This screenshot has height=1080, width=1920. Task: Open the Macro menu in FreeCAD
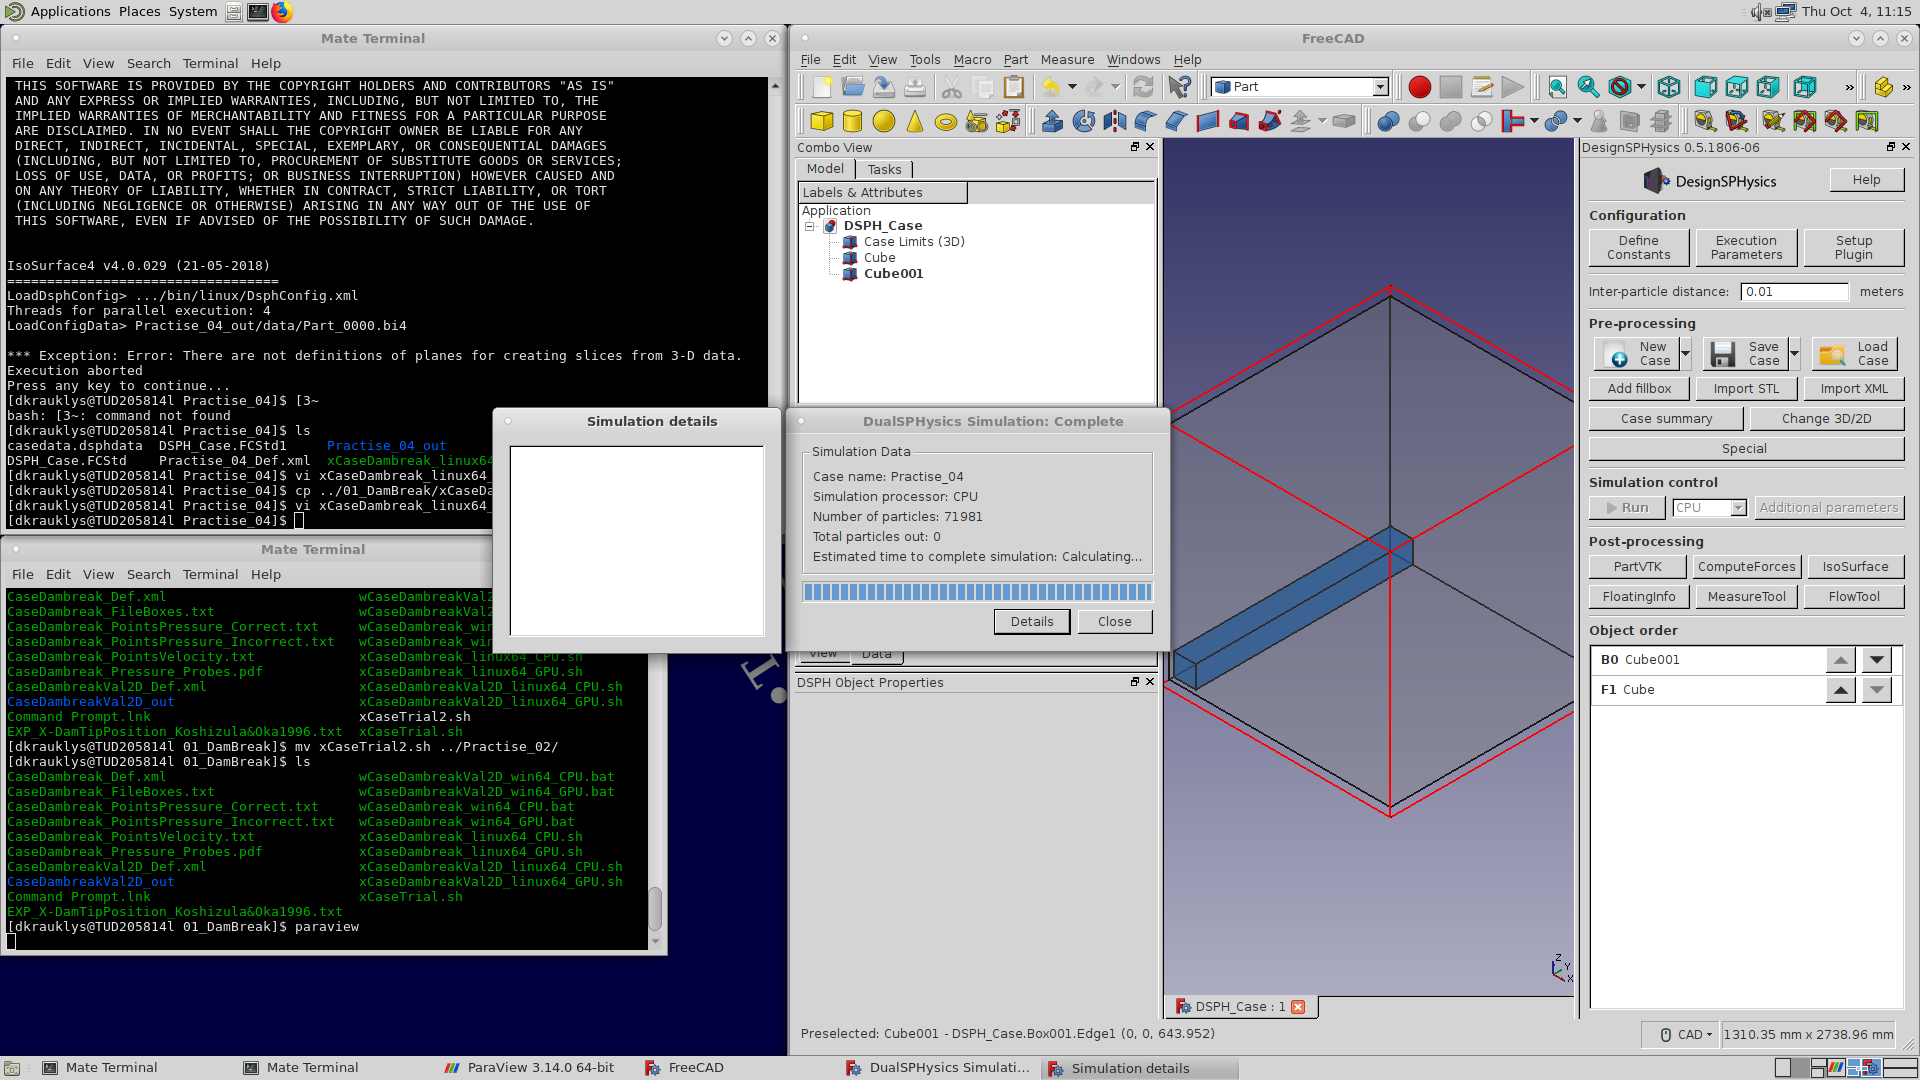point(972,59)
